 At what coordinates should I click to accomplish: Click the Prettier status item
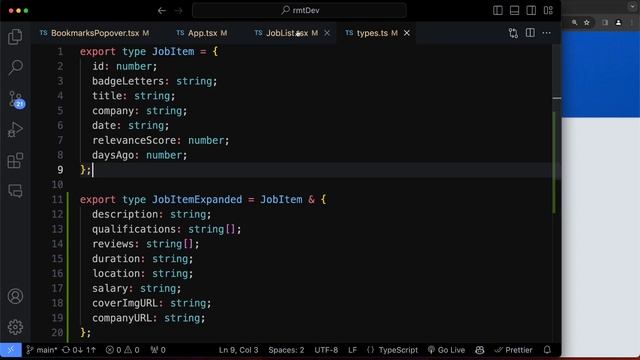tap(513, 350)
